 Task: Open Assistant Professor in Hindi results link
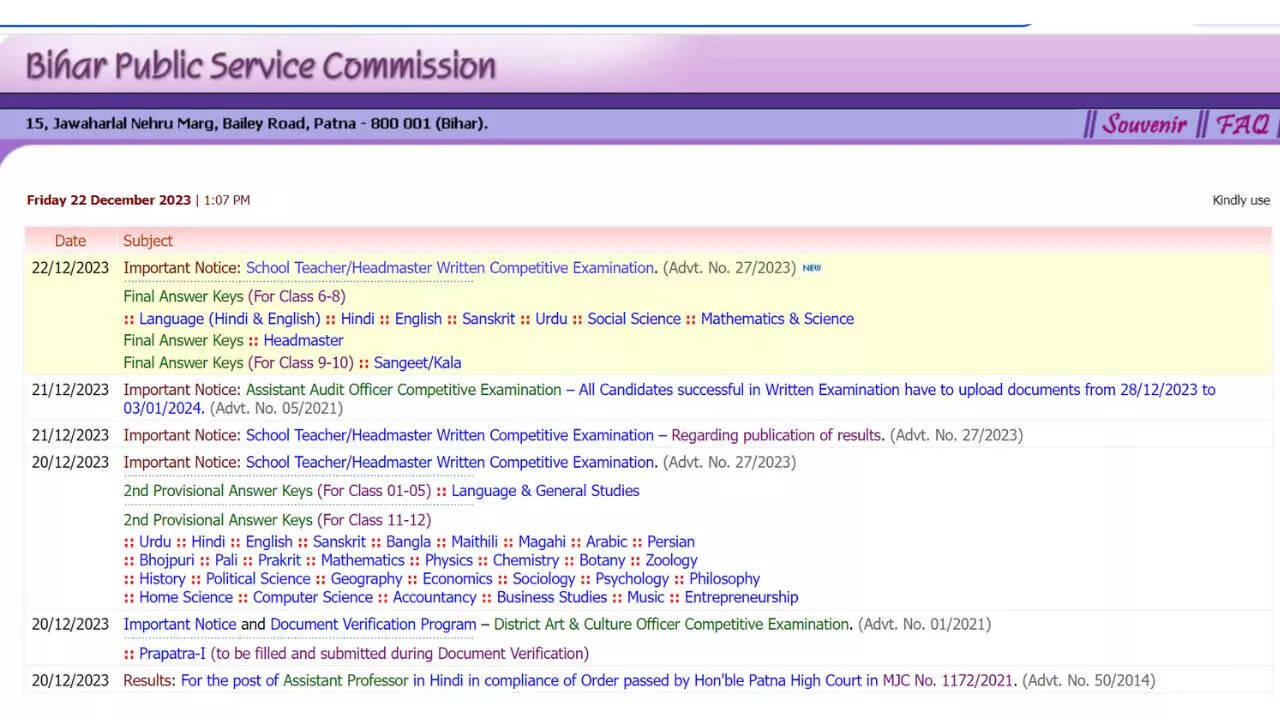coord(598,680)
